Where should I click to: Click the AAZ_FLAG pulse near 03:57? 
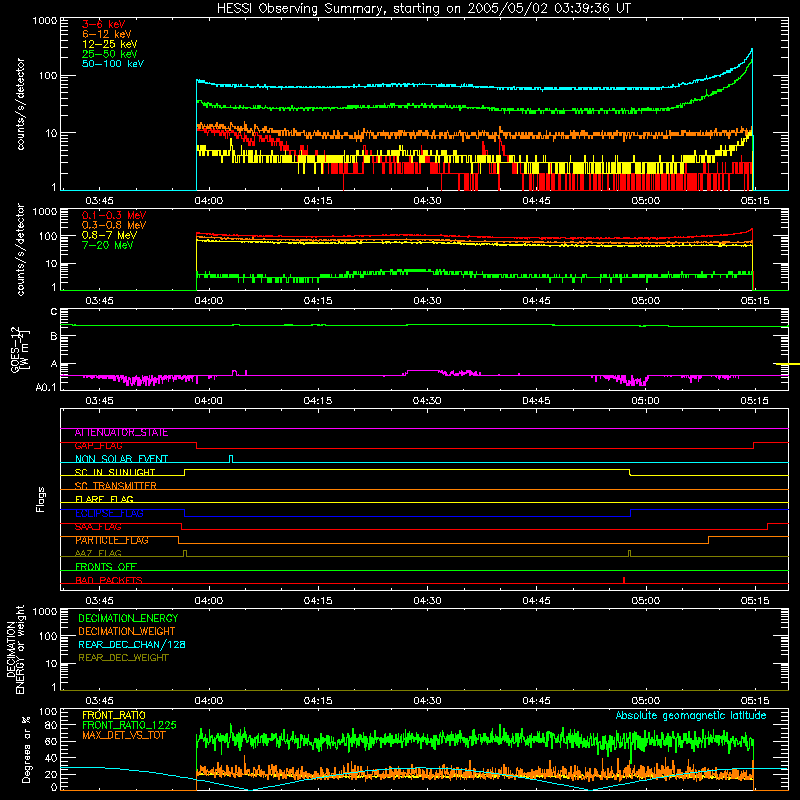185,553
